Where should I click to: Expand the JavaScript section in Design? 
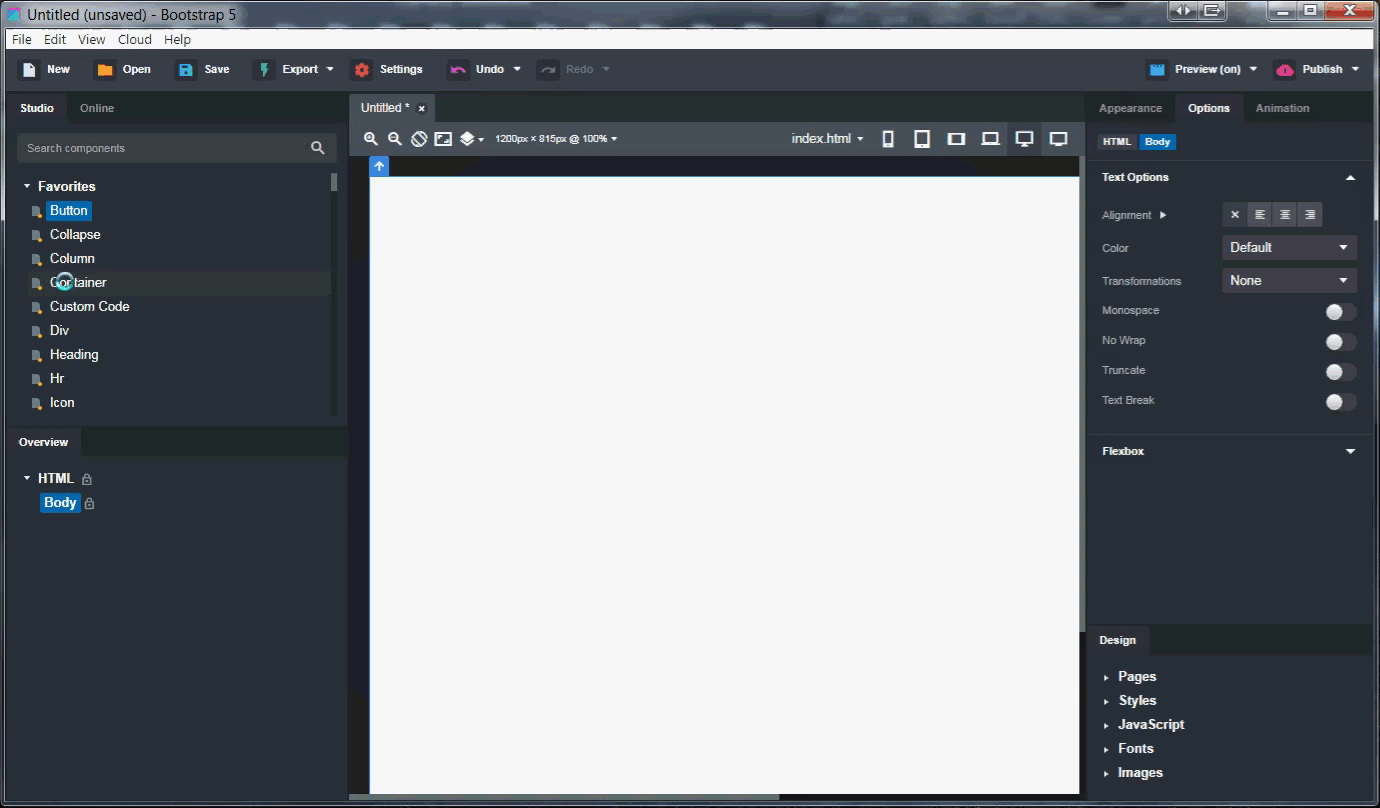(1106, 726)
